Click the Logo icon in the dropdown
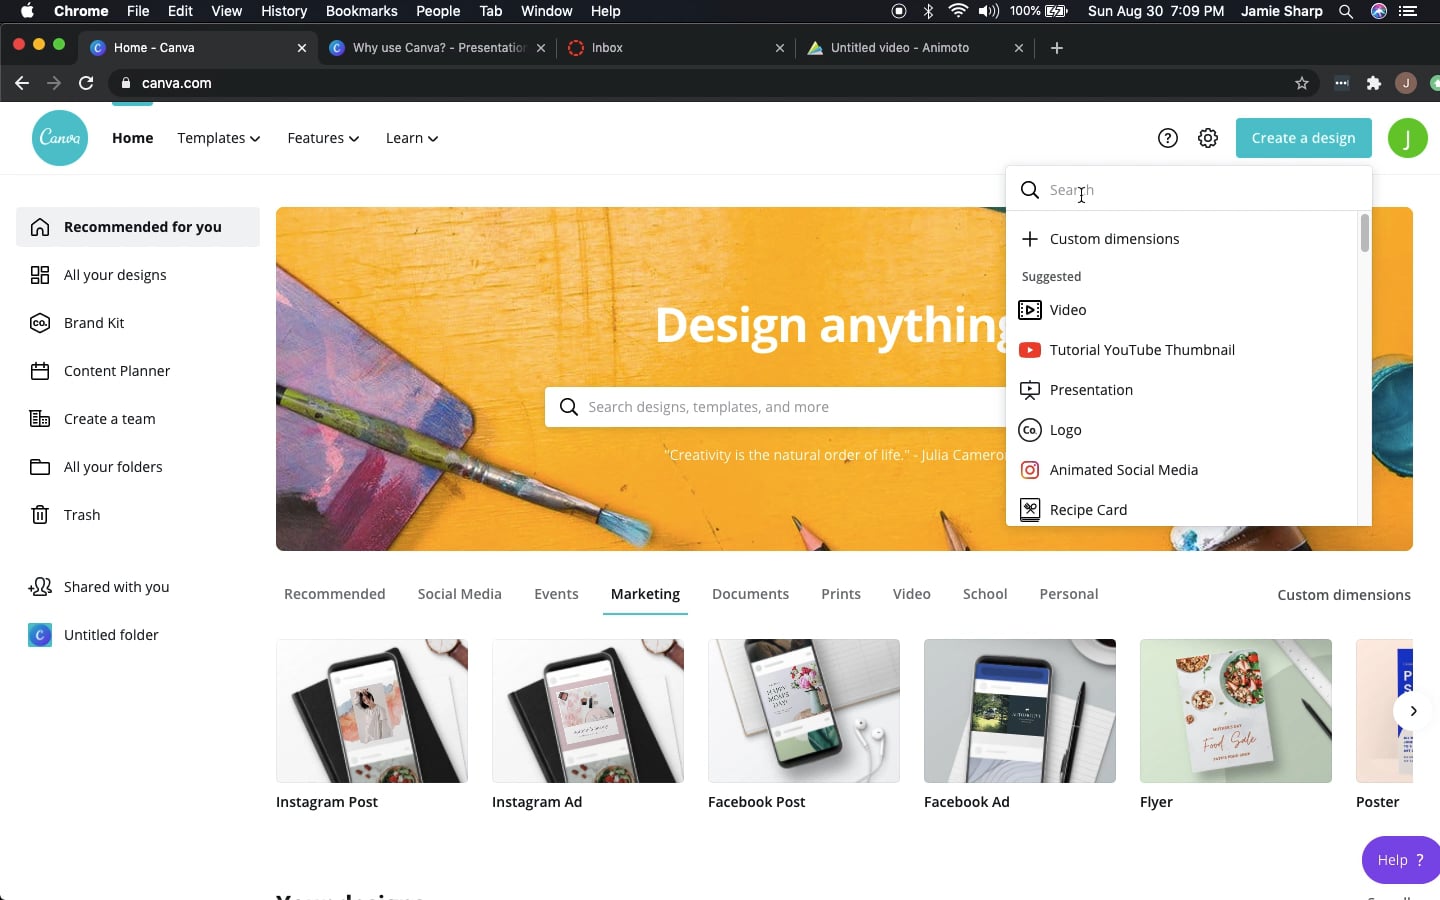1440x900 pixels. click(x=1030, y=430)
